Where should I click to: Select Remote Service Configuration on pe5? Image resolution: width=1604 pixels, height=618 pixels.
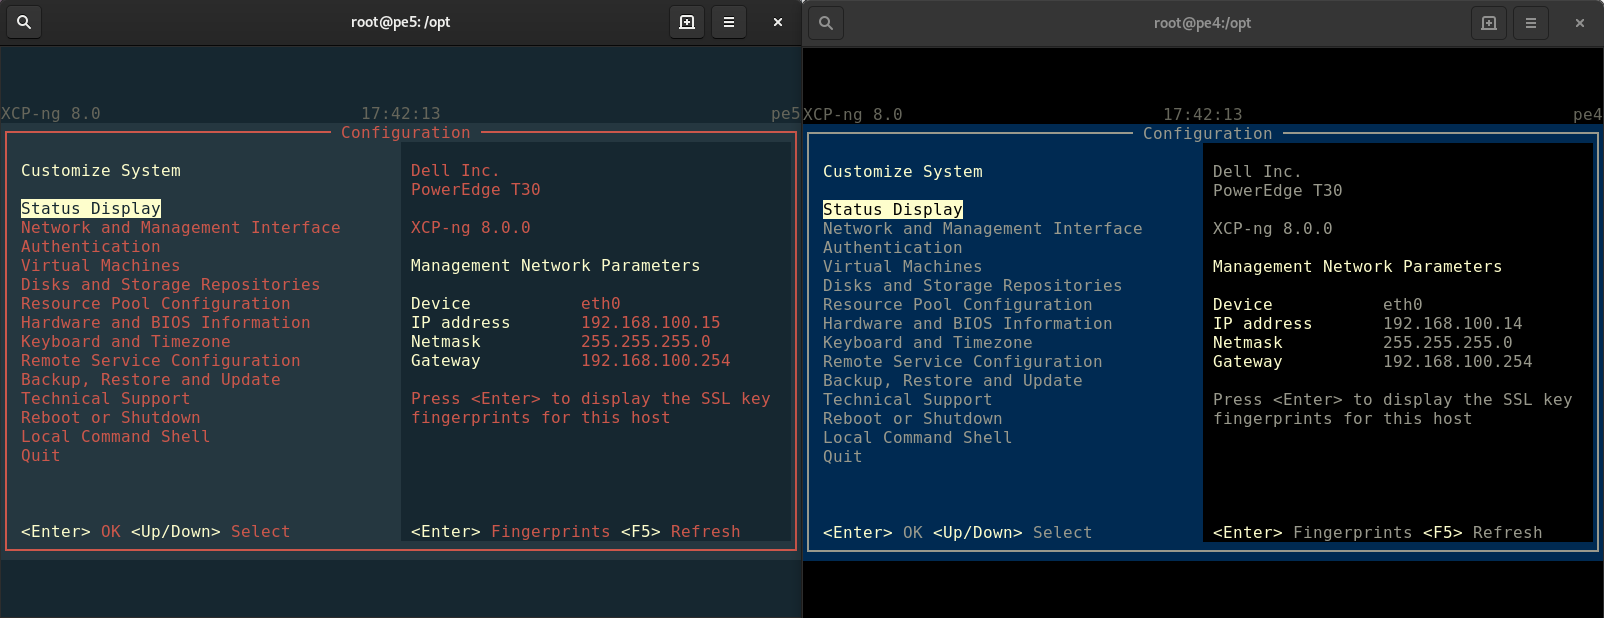(x=161, y=360)
